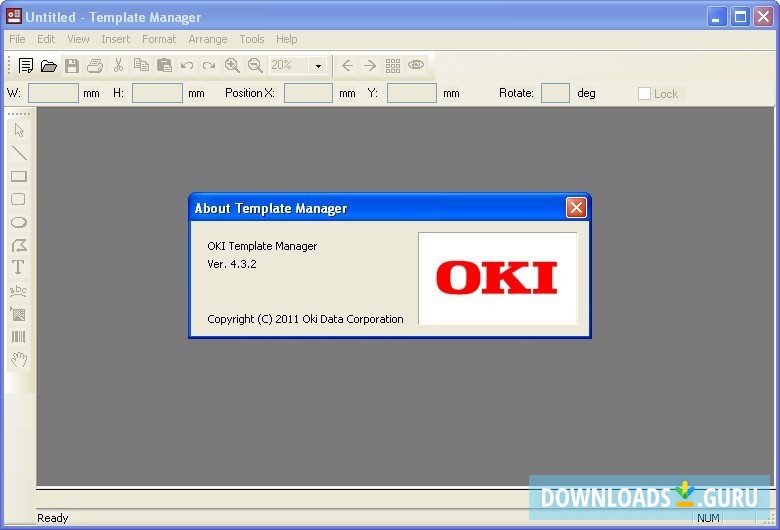The width and height of the screenshot is (780, 530).
Task: Click the Copyright 2011 Oki Data text
Action: pos(305,319)
